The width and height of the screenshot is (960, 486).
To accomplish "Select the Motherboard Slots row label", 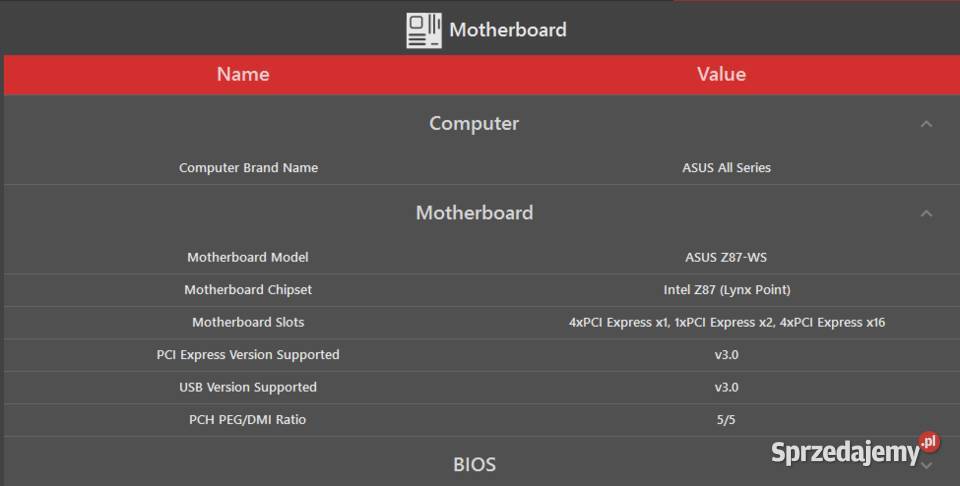I will click(x=248, y=322).
